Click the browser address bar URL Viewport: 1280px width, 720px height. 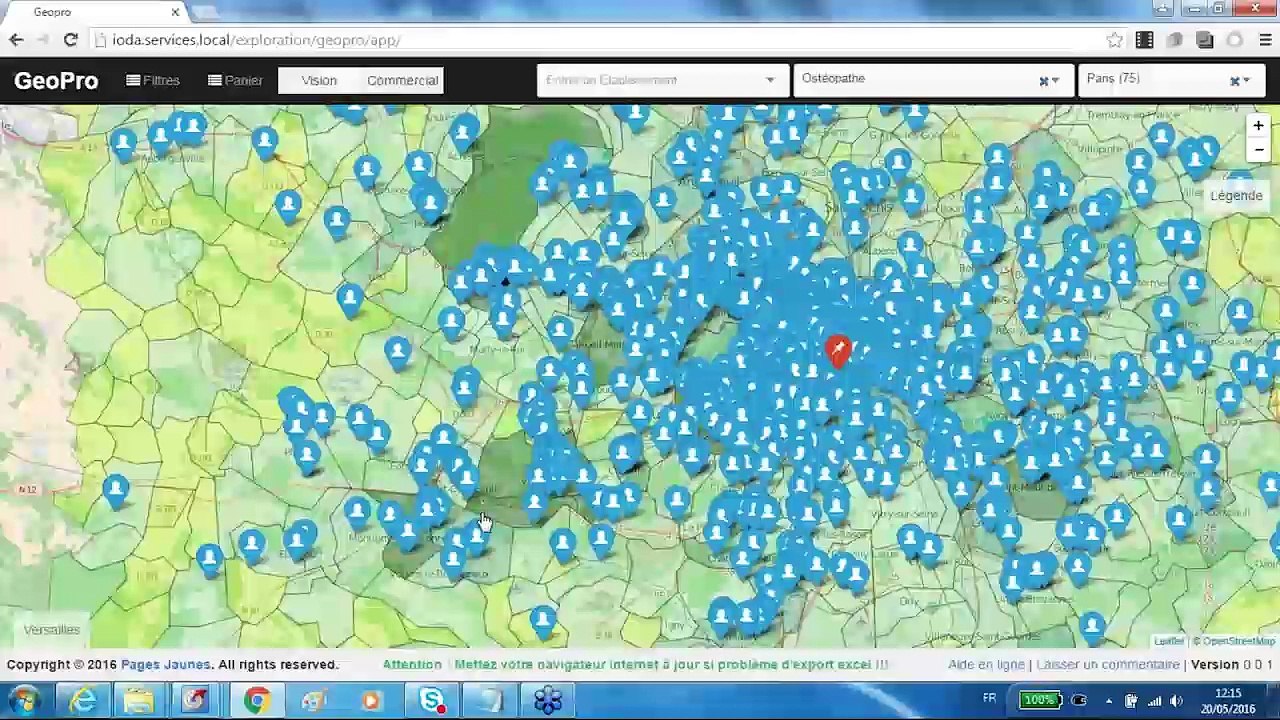point(256,40)
